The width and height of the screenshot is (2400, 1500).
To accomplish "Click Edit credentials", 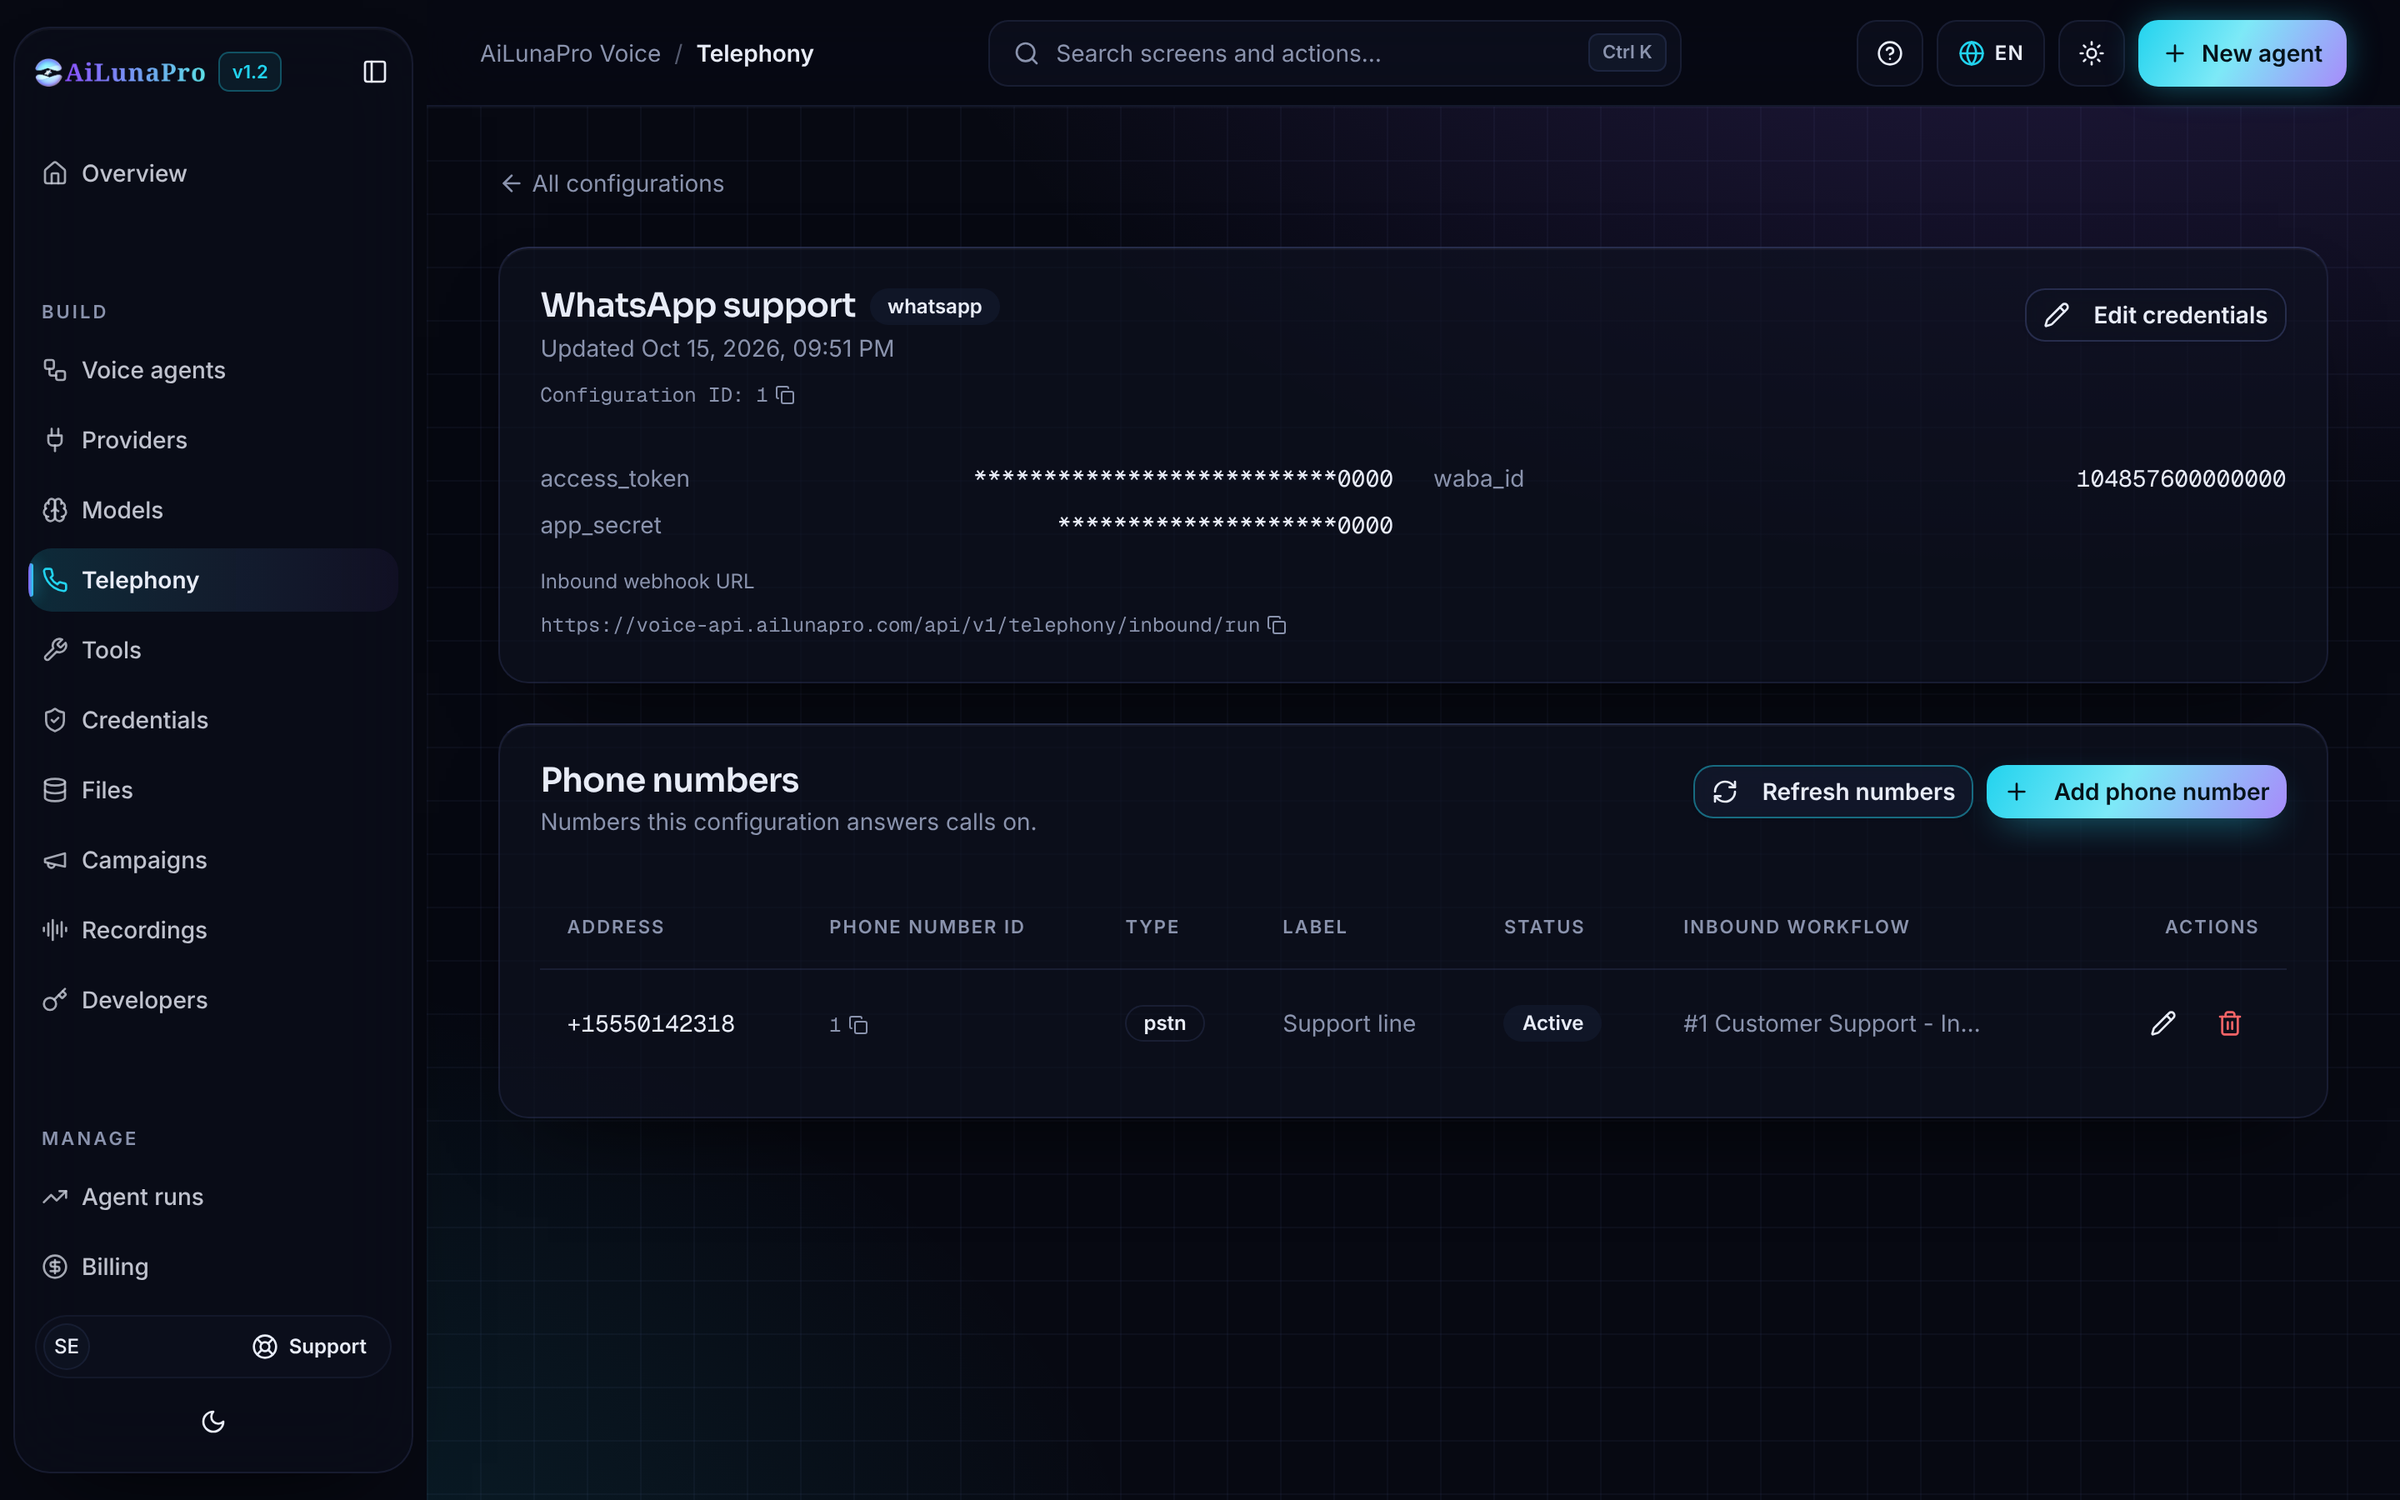I will (2155, 315).
